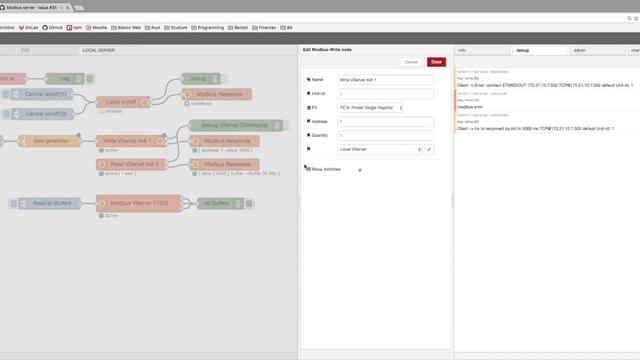Select the Read all Buffers inject node

[49, 203]
